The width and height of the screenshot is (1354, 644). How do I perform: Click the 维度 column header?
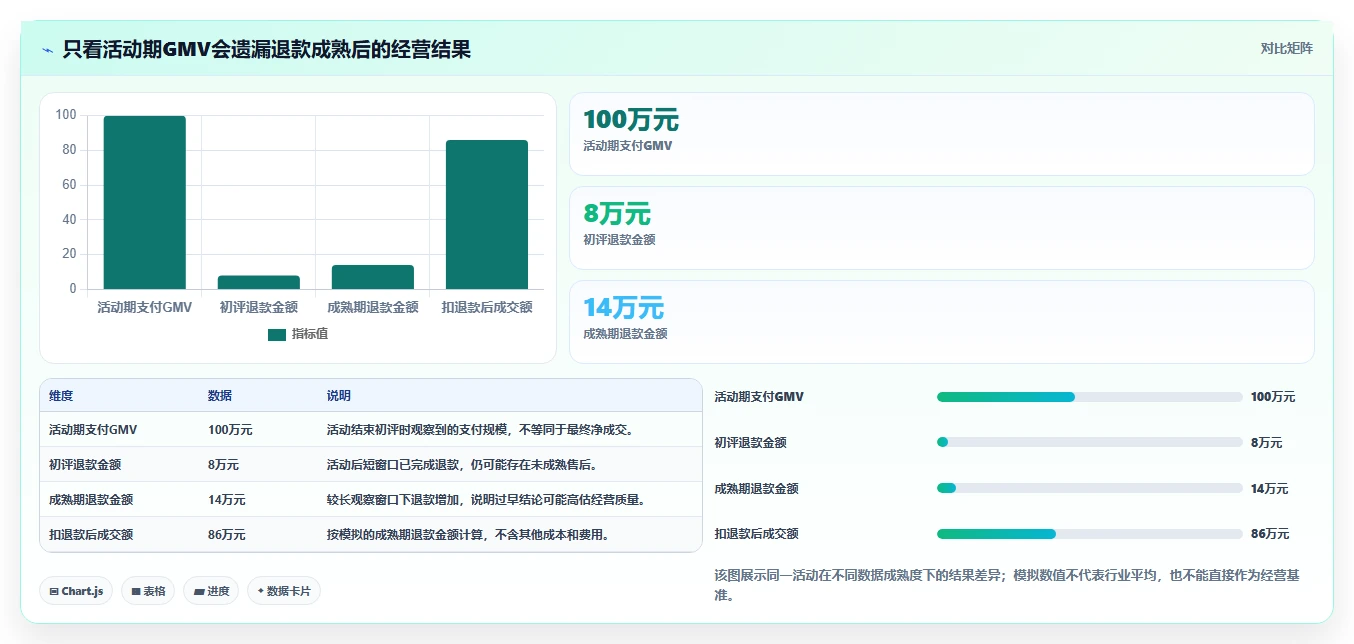(61, 396)
